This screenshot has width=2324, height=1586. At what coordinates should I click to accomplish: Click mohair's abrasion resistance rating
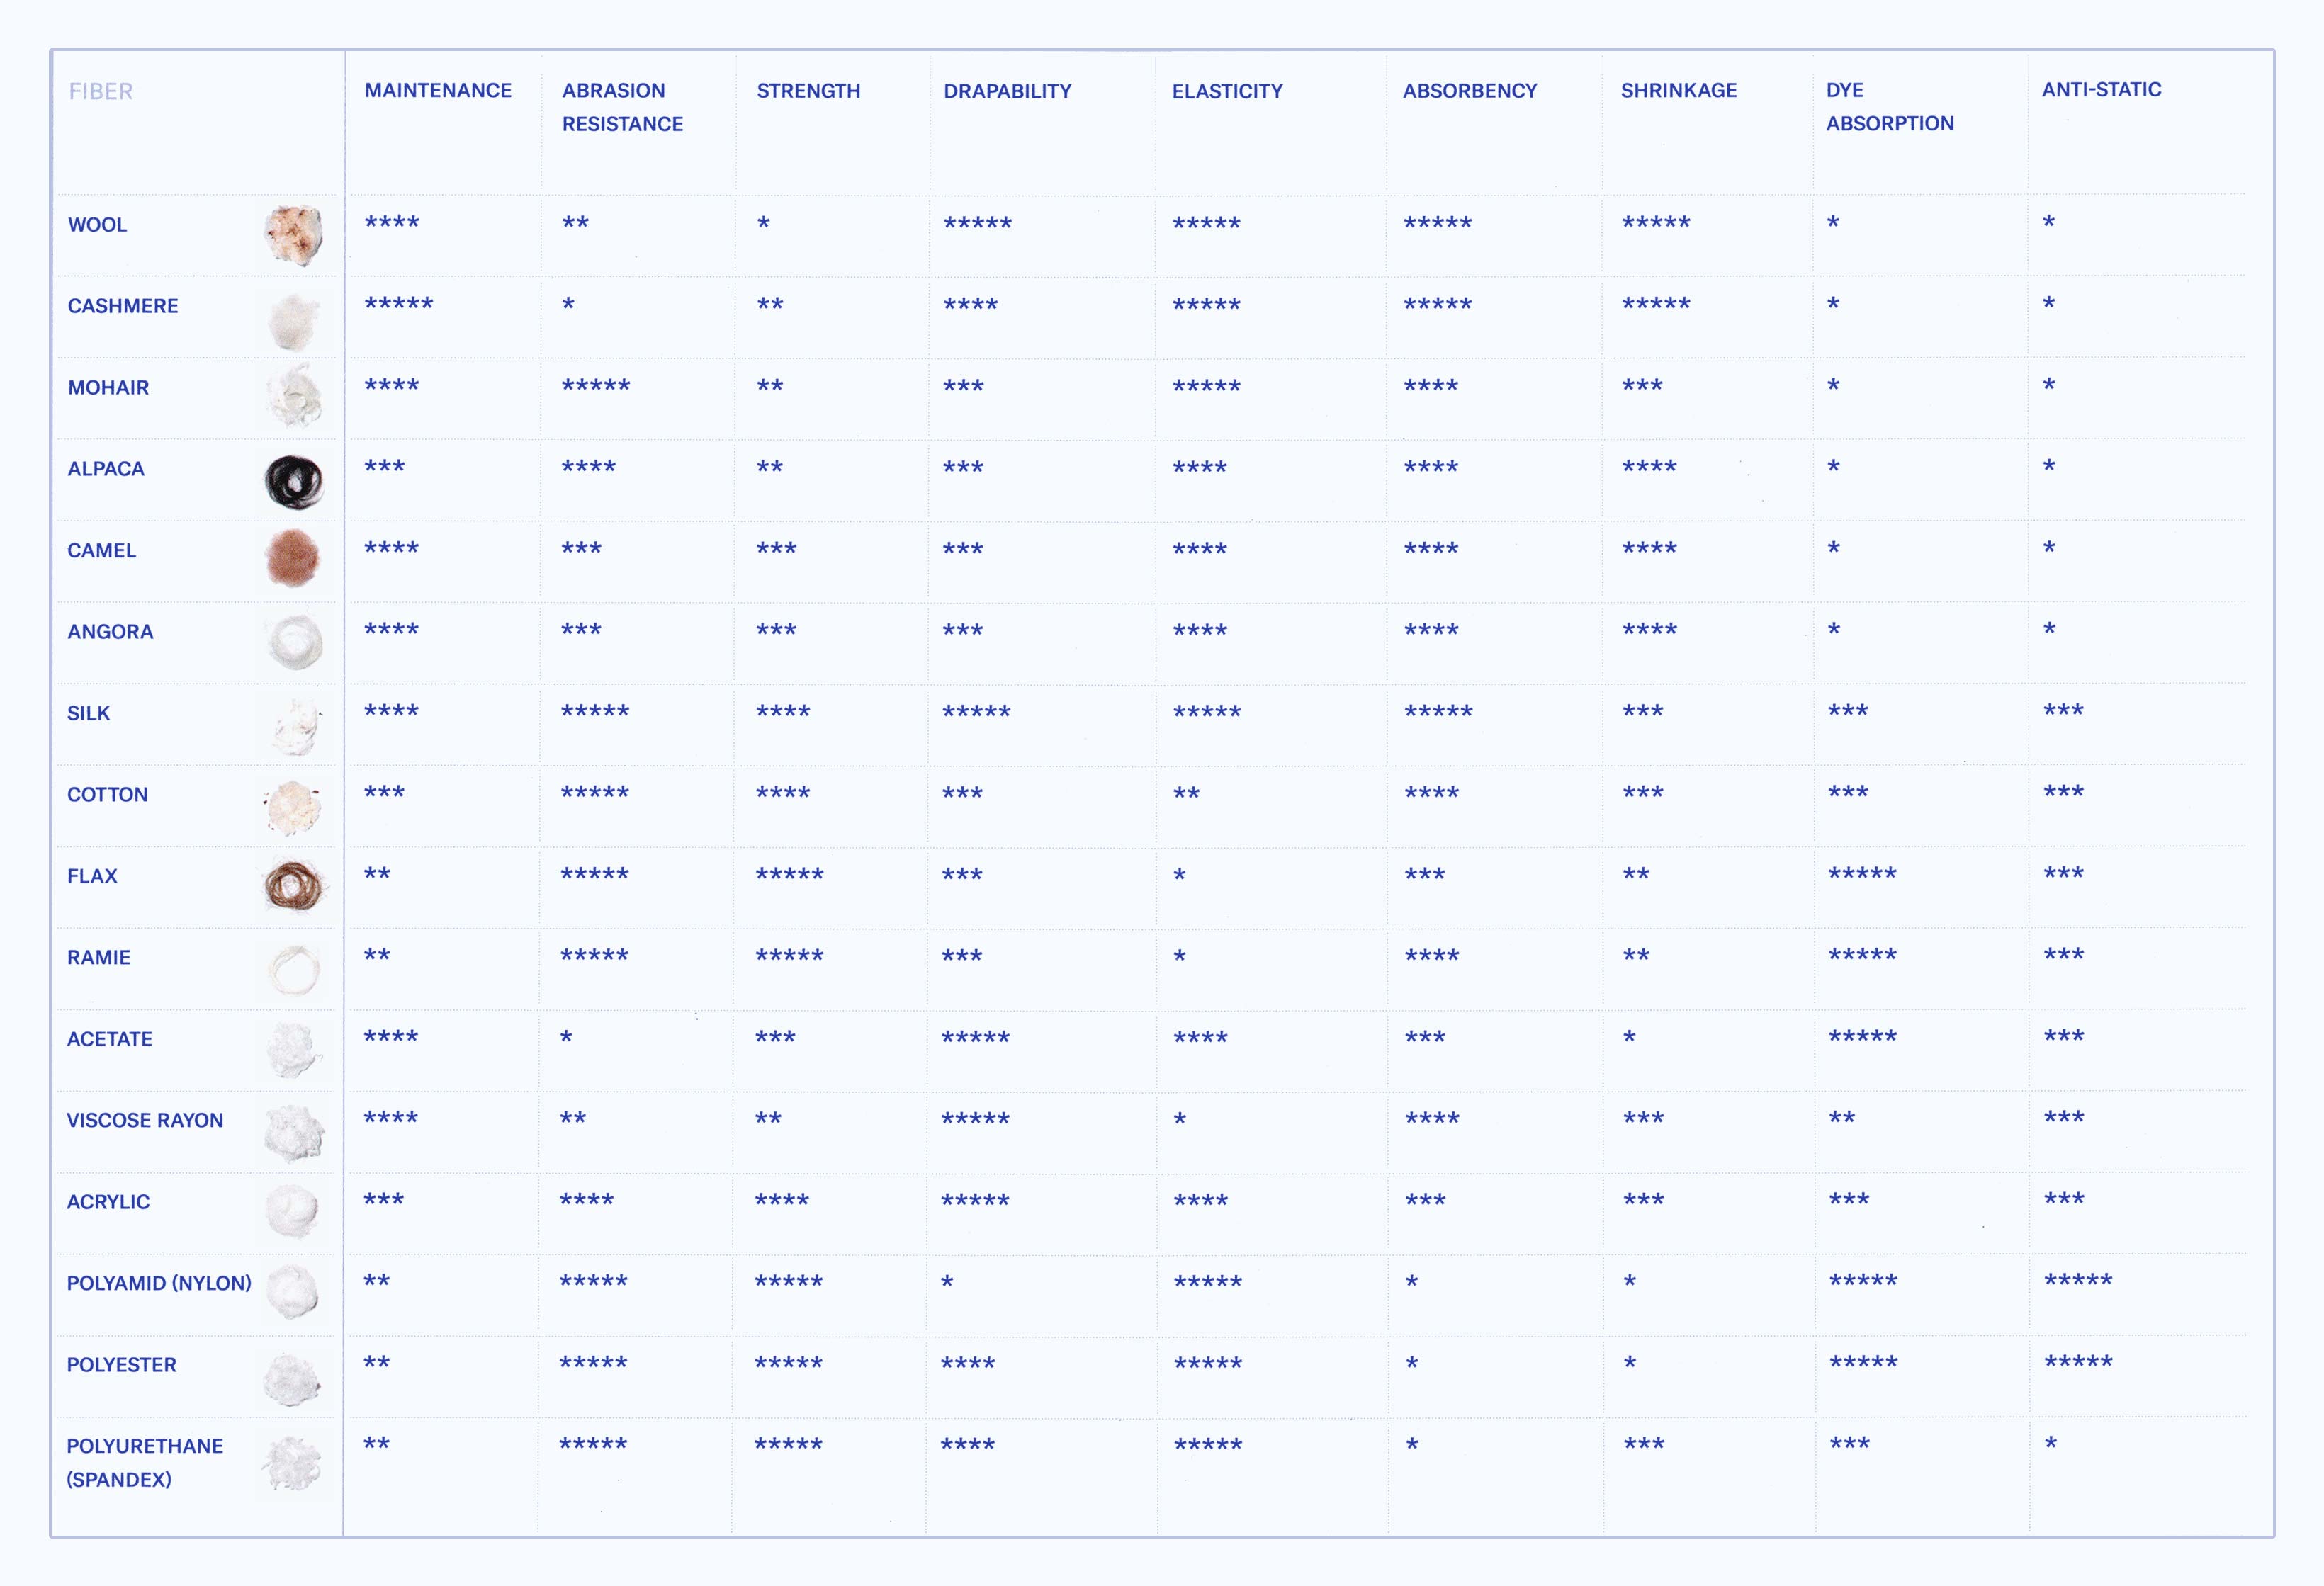tap(596, 385)
